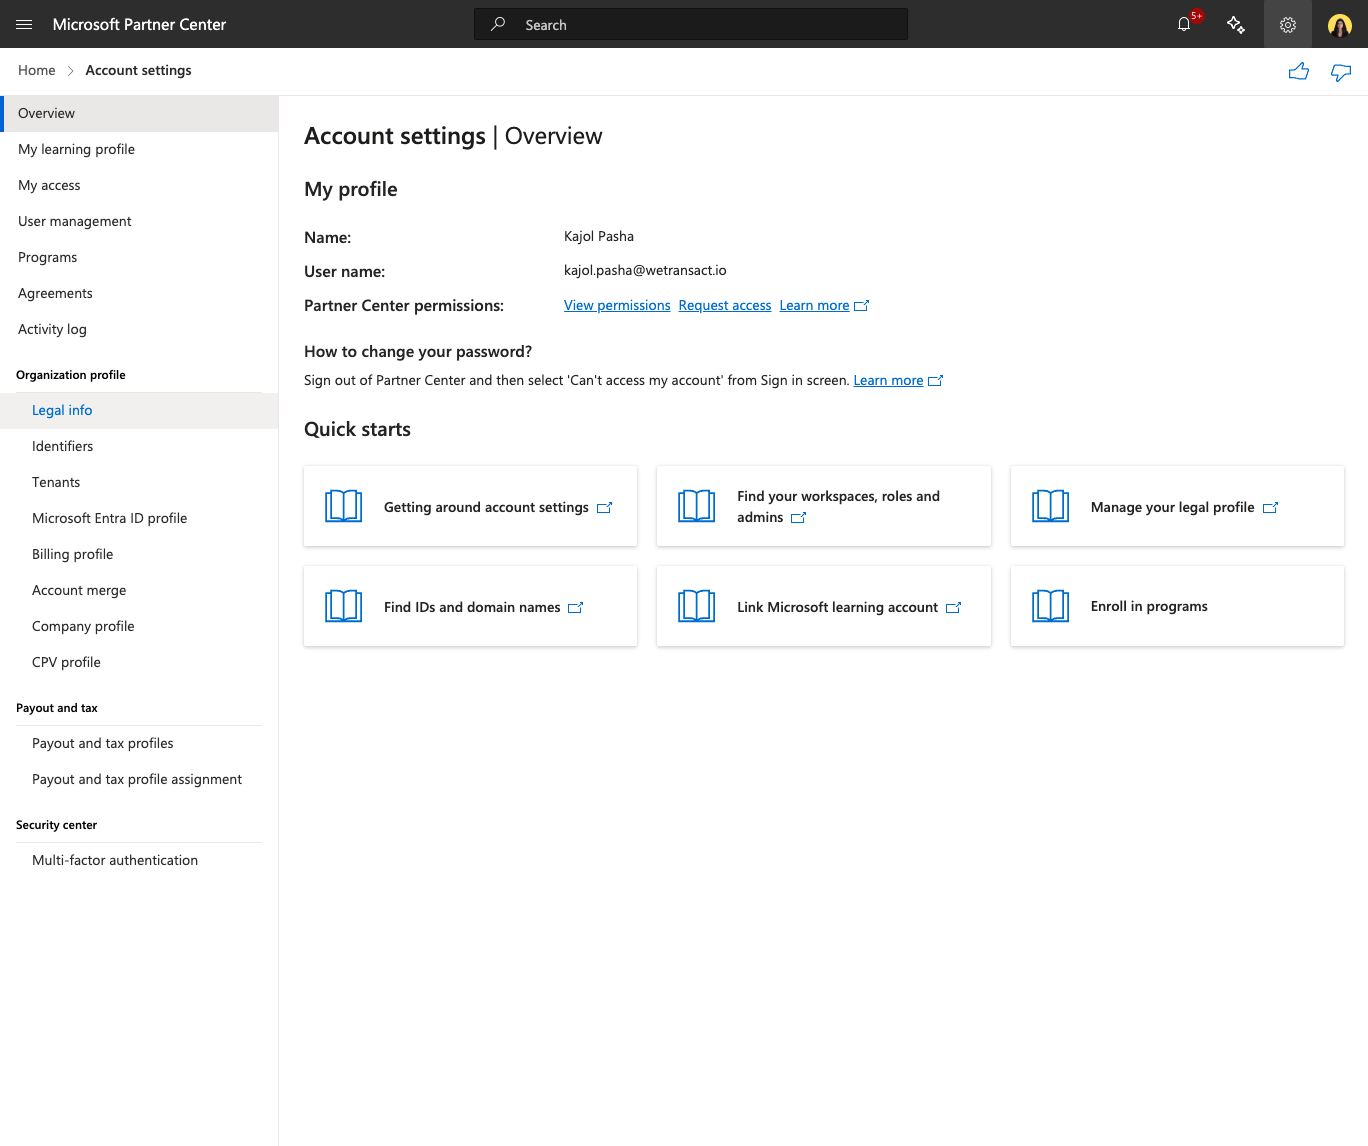
Task: Open My learning profile
Action: click(139, 149)
